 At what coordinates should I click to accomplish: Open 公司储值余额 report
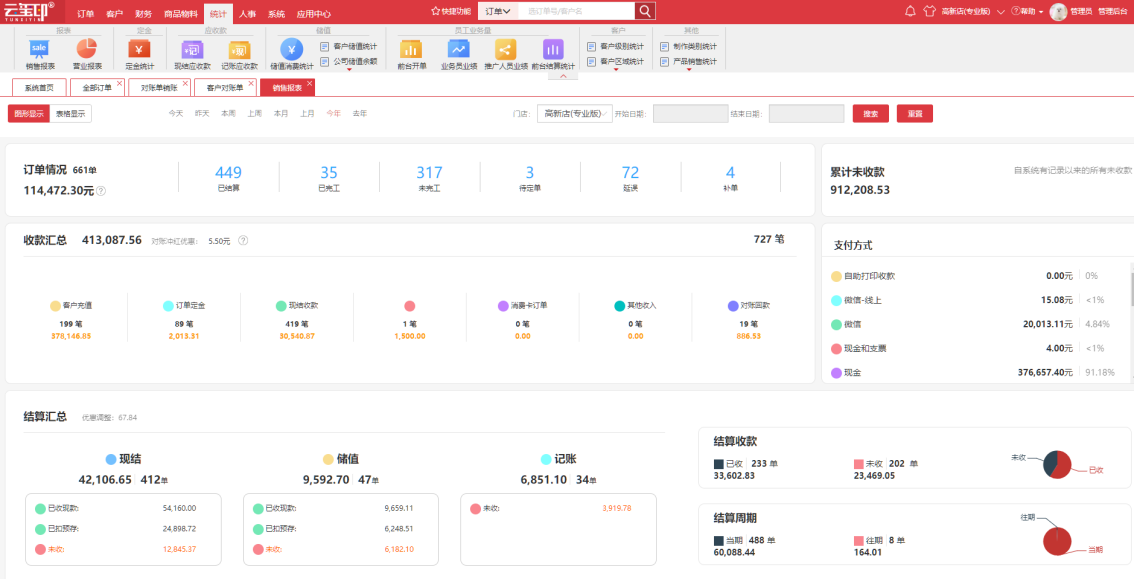(349, 61)
